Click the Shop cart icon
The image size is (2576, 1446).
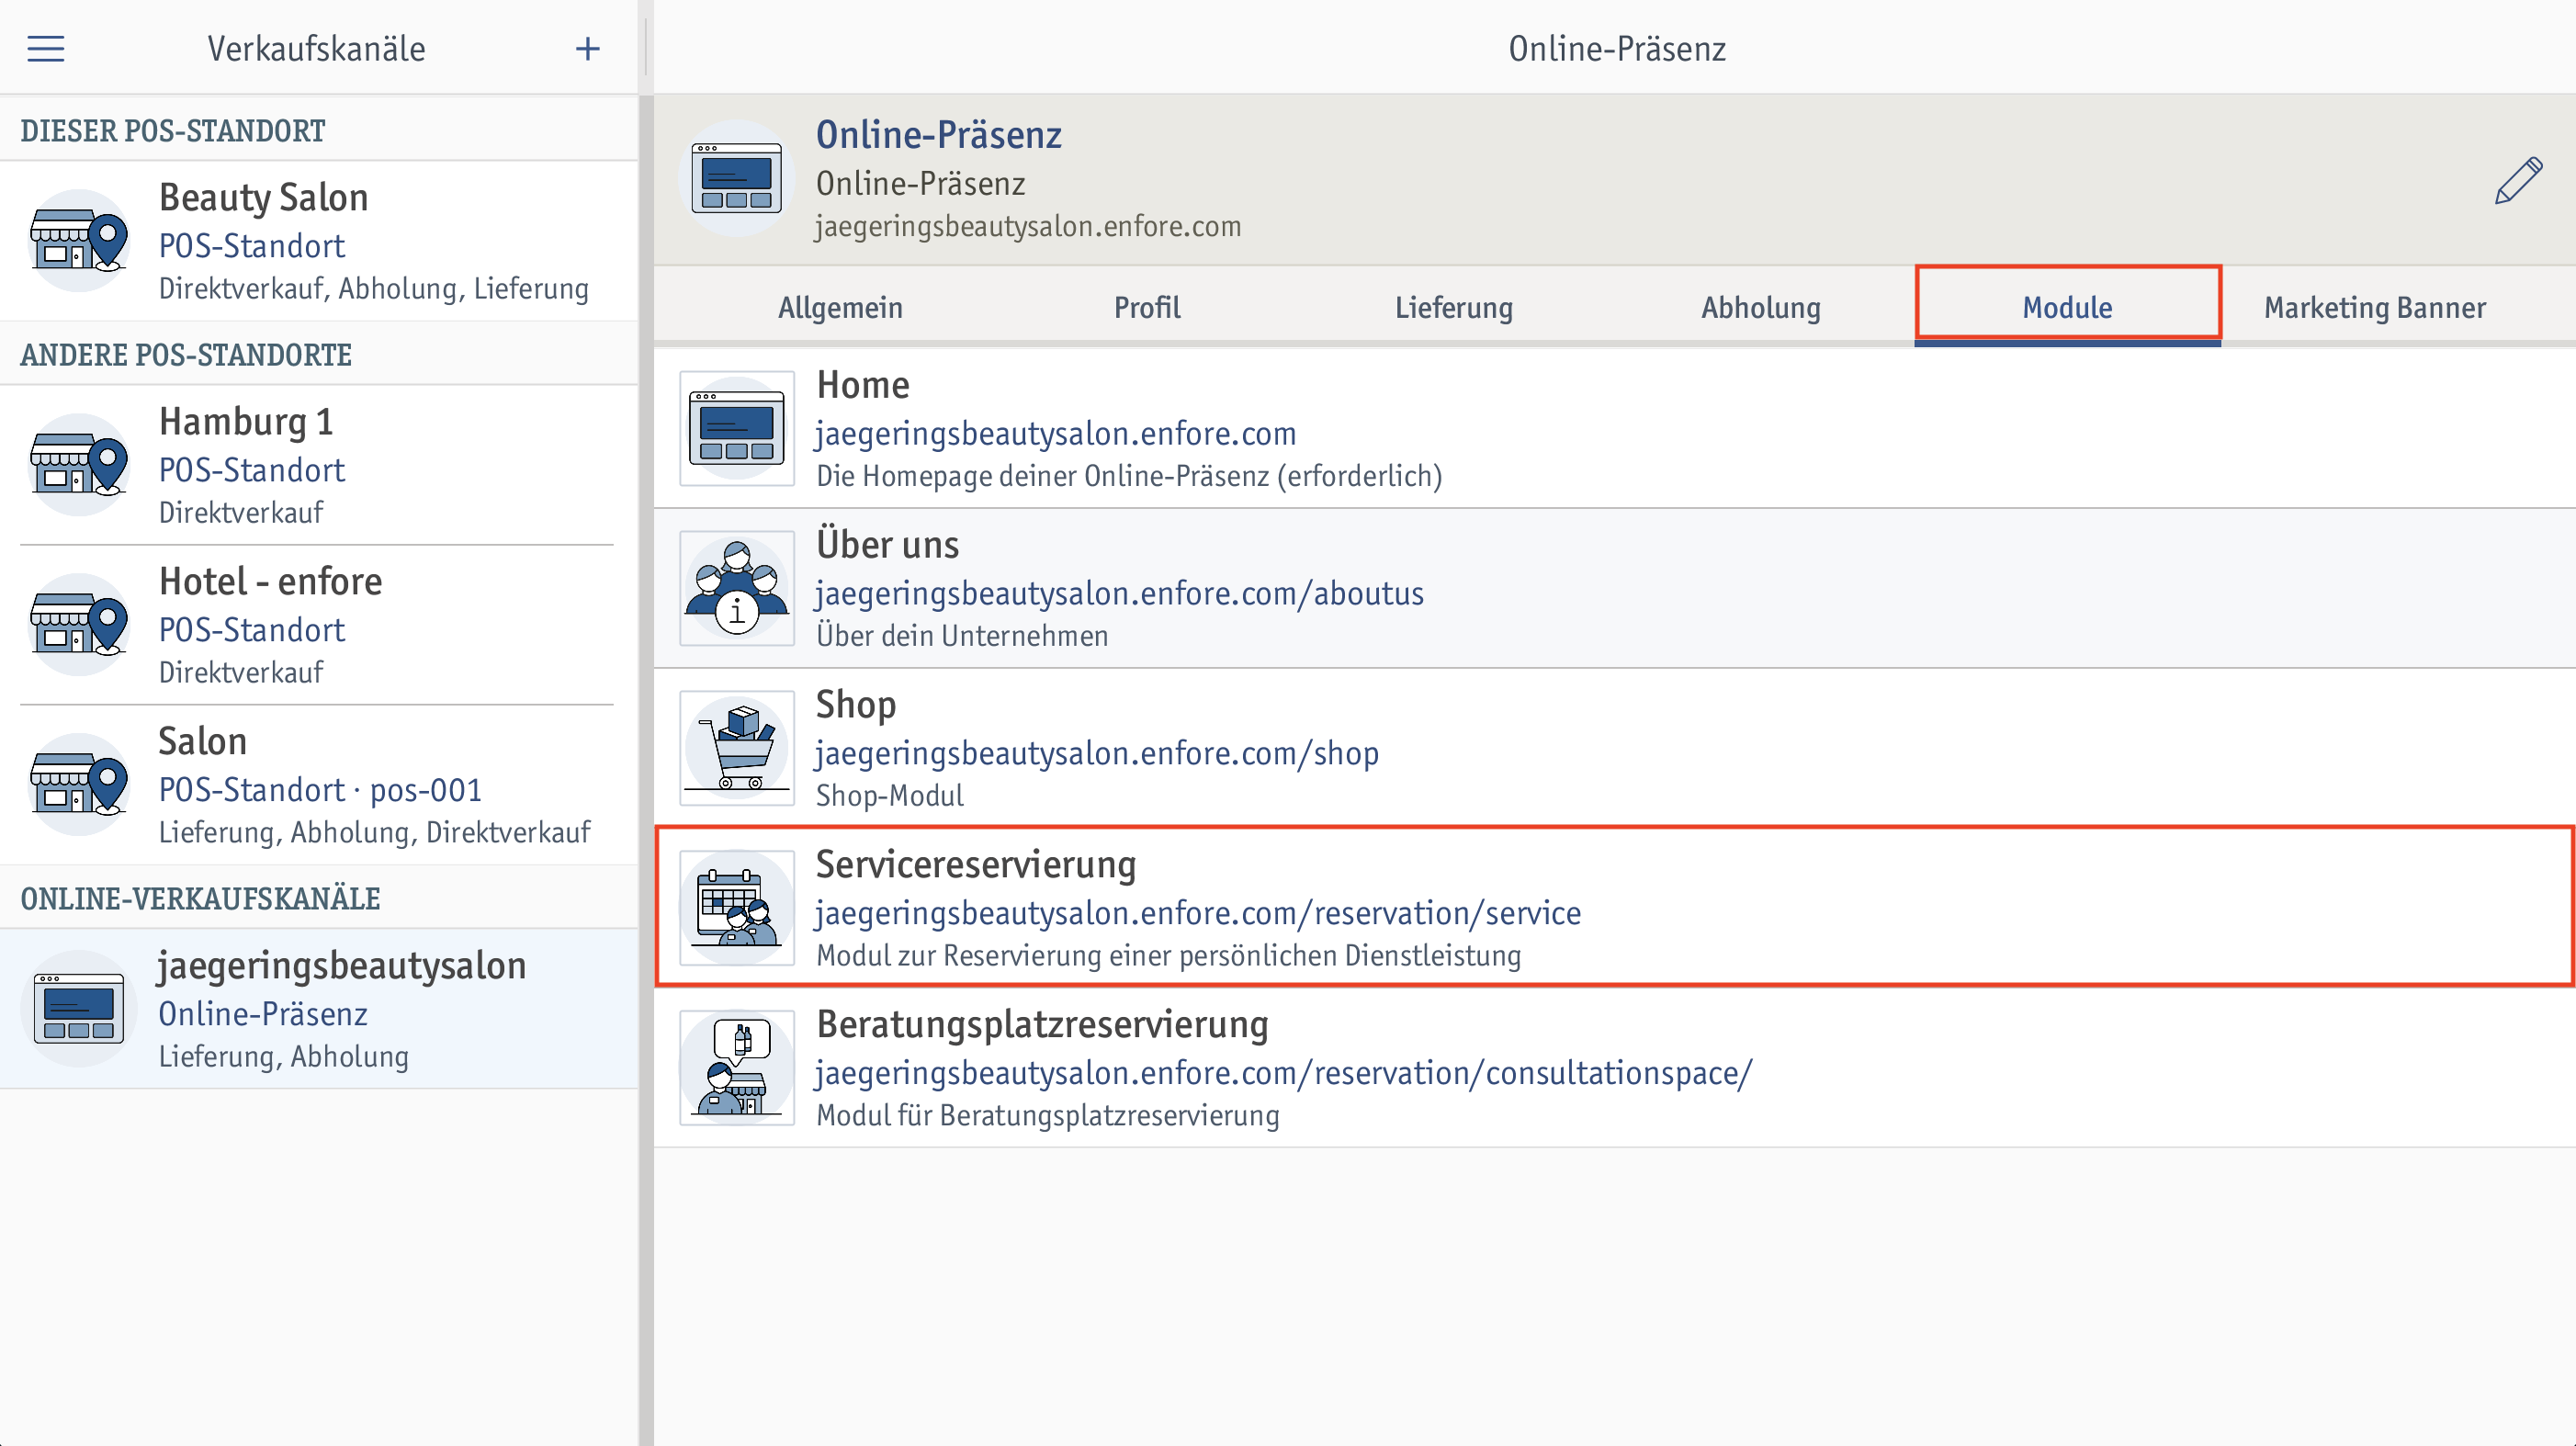[737, 748]
